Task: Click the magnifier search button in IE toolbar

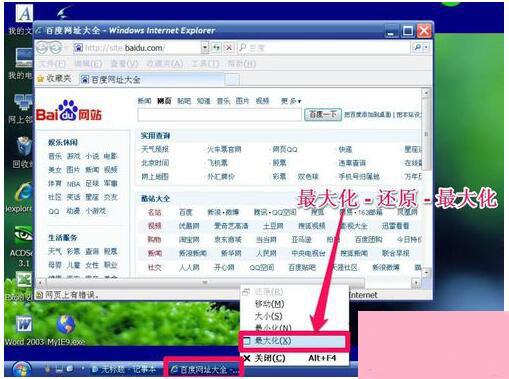Action: (417, 48)
